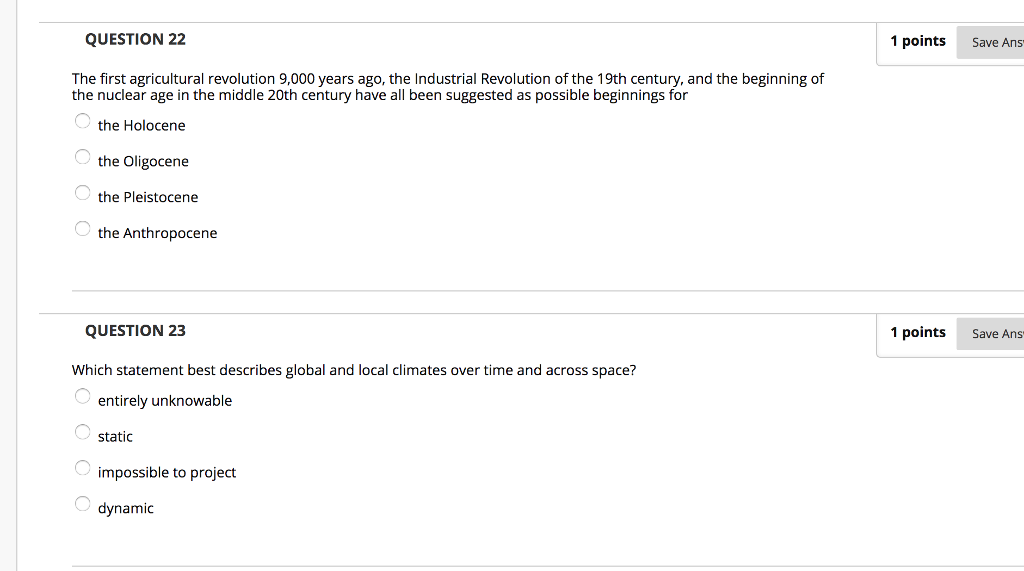Click the '1 points' label for Question 22
The width and height of the screenshot is (1024, 571).
[x=918, y=41]
